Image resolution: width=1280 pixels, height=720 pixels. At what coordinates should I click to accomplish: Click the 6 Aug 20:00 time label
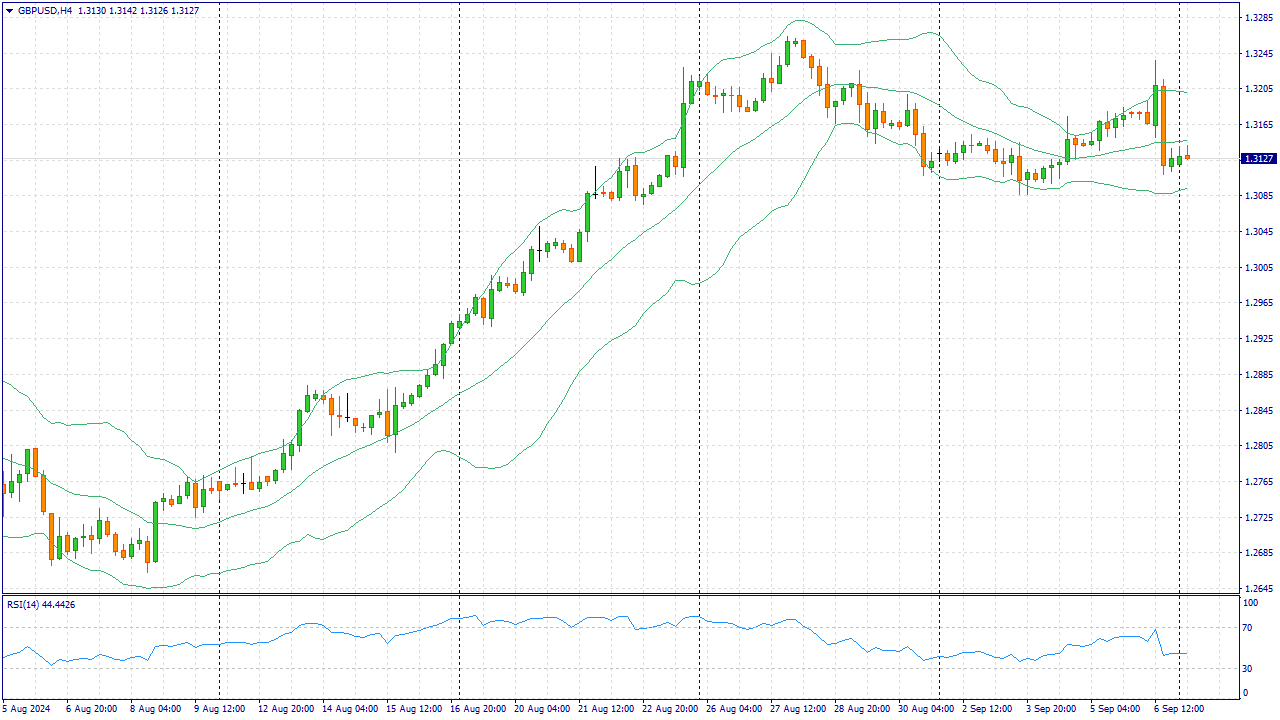coord(91,709)
